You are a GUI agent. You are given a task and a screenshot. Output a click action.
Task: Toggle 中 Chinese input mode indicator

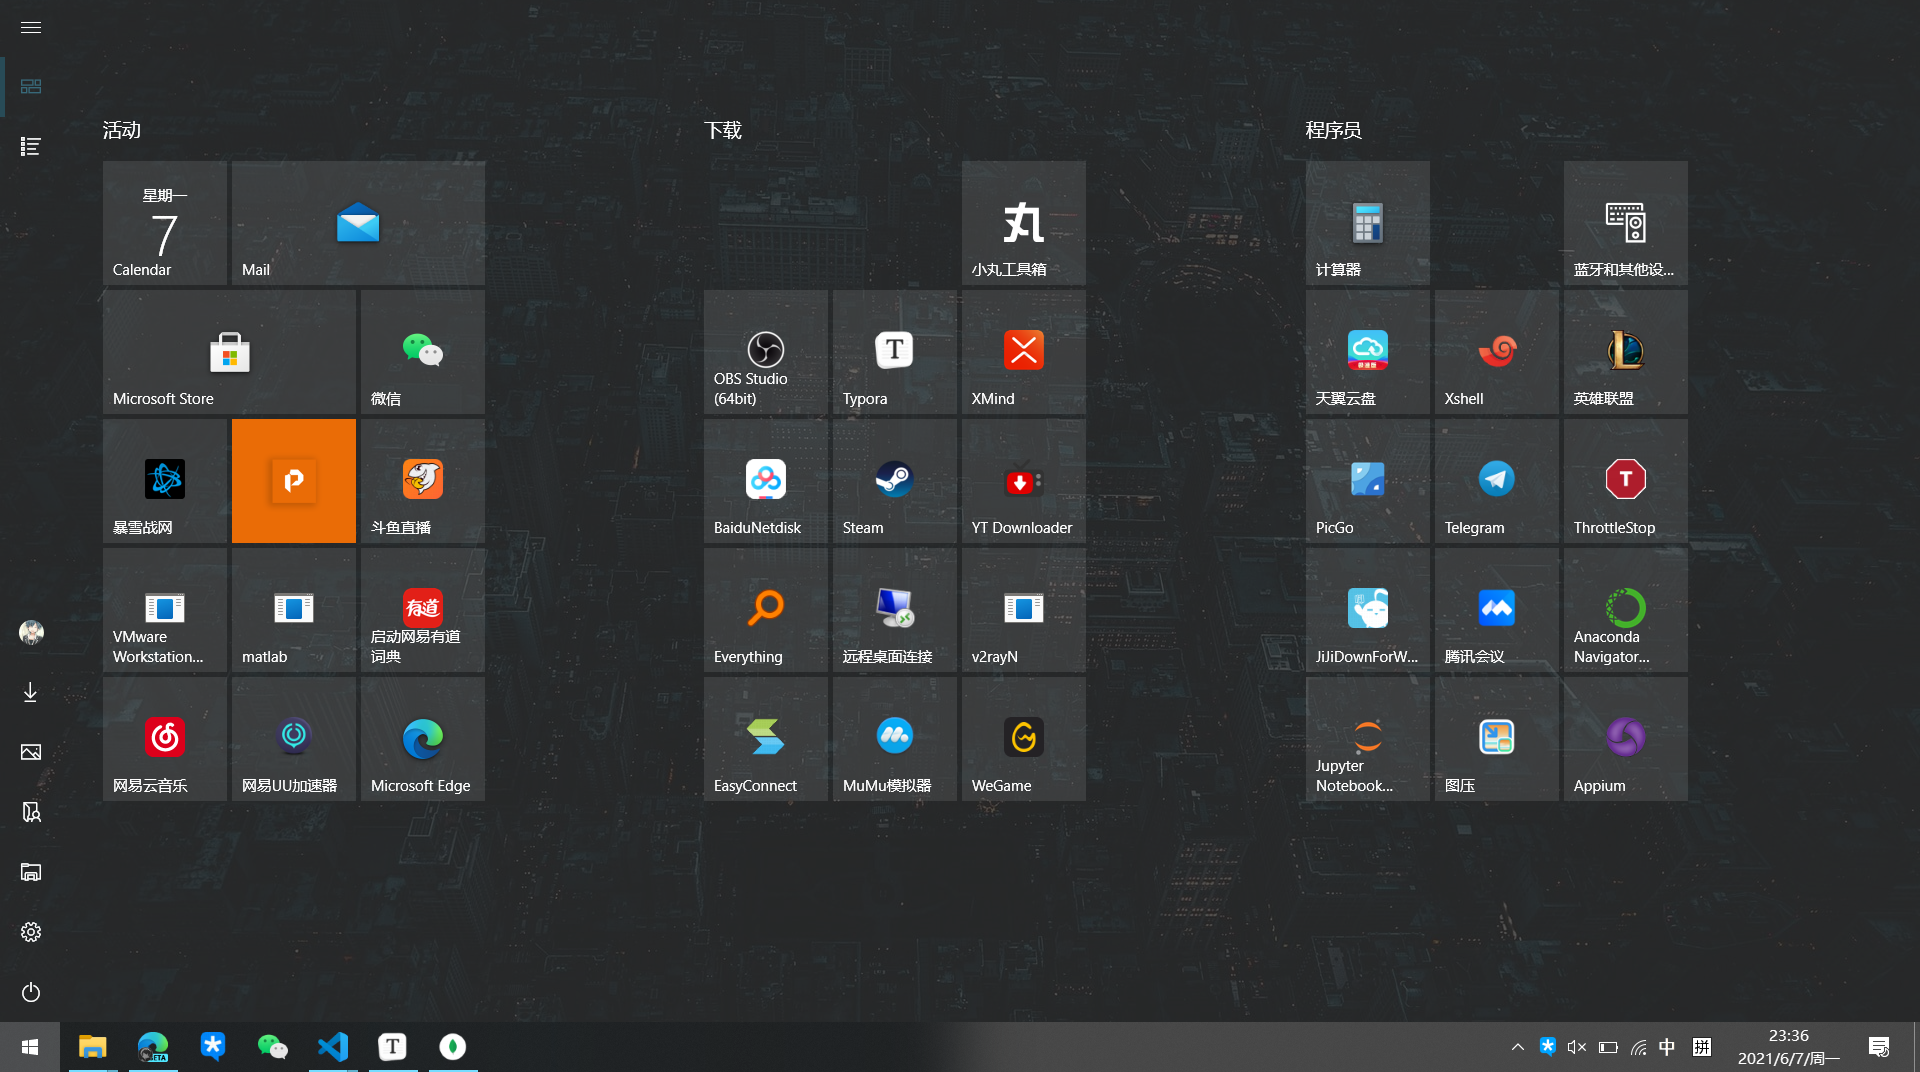pos(1667,1047)
